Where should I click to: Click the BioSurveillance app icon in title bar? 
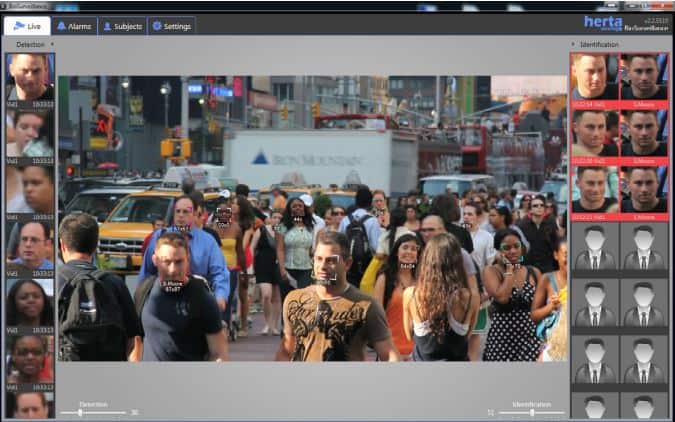point(6,5)
